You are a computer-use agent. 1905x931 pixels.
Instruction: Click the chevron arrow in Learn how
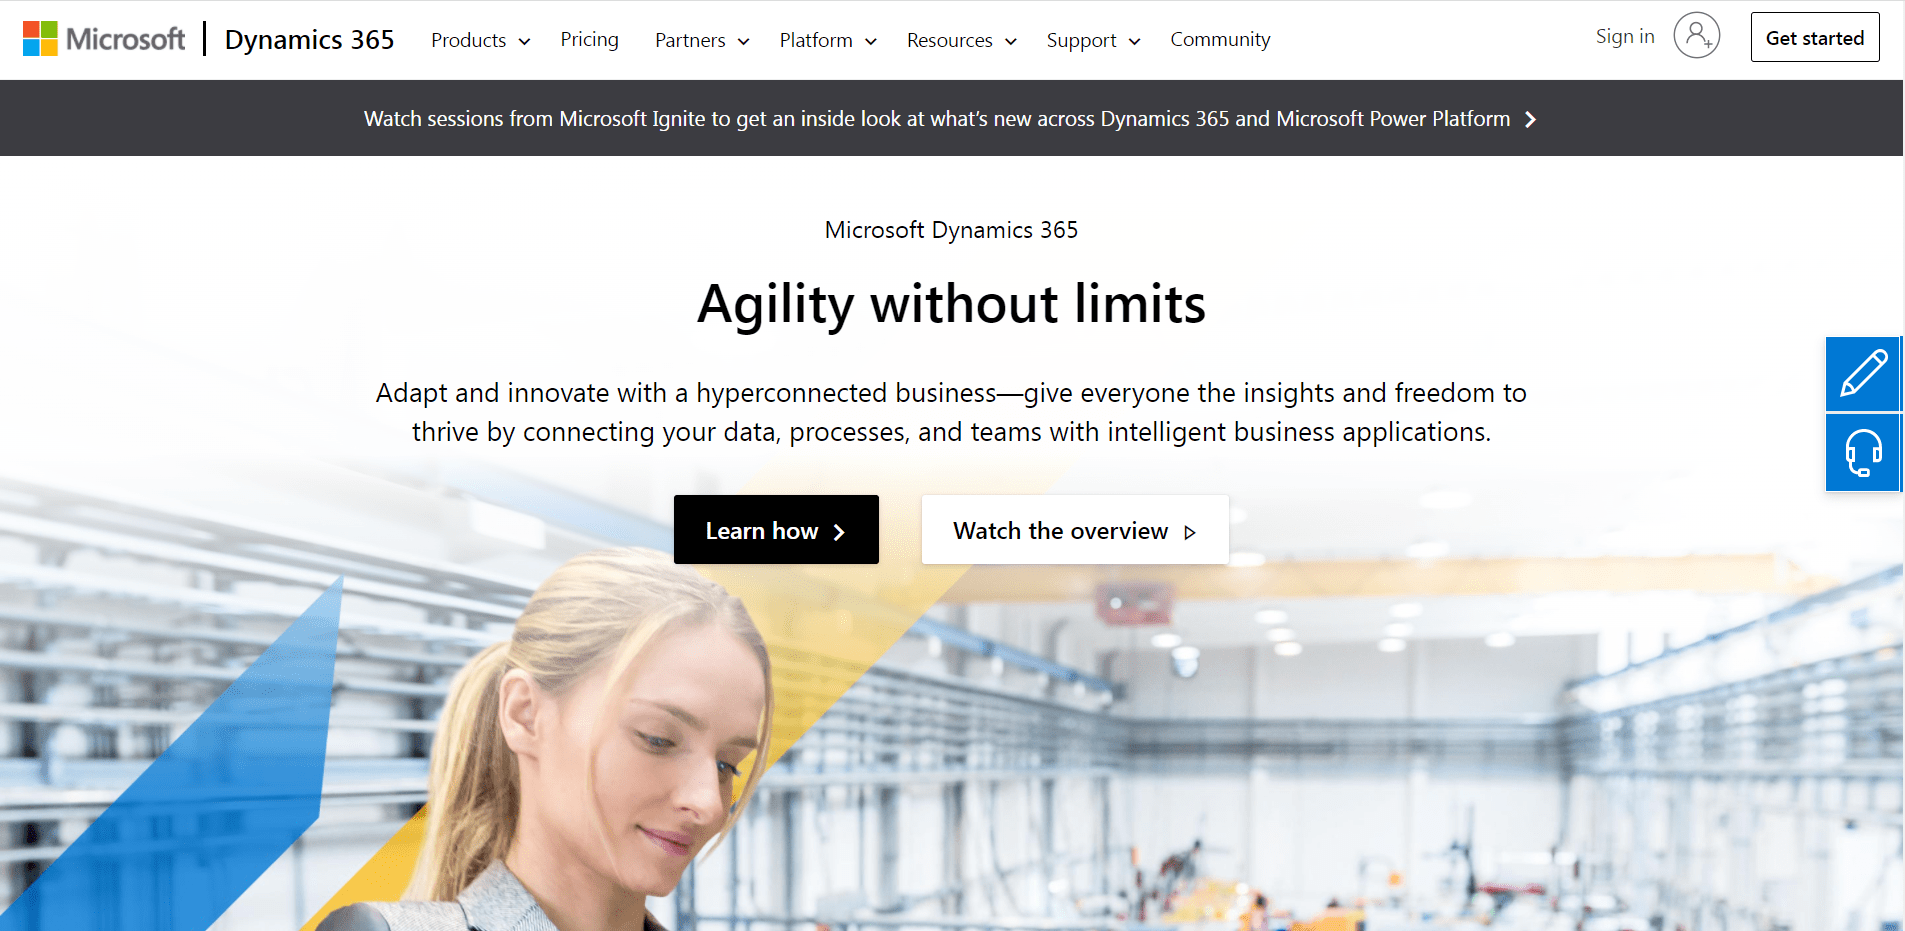click(839, 532)
